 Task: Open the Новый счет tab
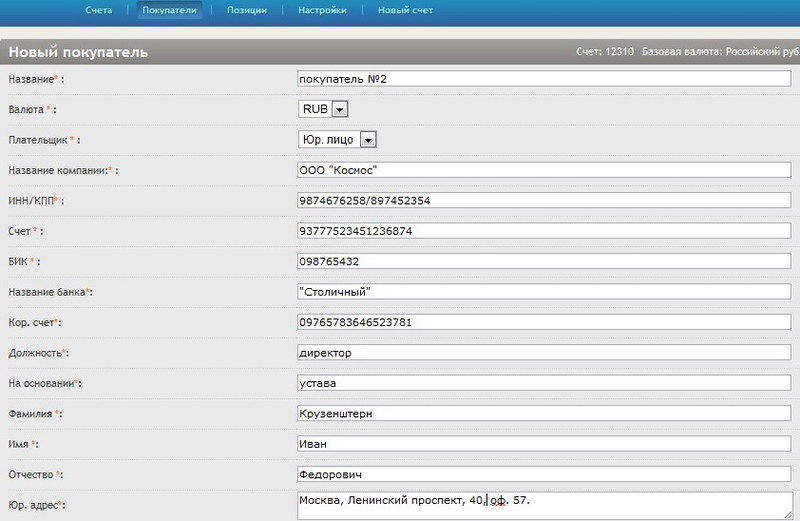[x=406, y=10]
